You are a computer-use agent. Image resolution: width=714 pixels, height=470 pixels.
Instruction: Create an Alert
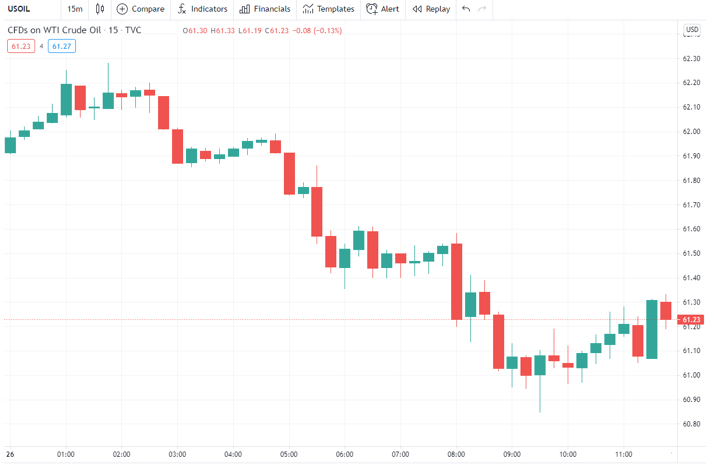383,9
